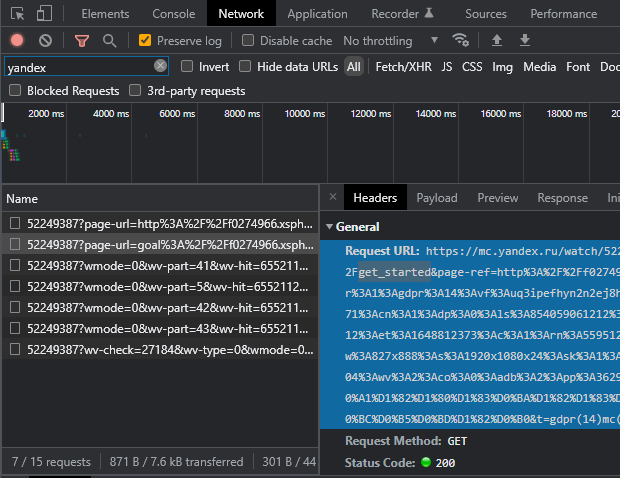
Task: Filter by CSS requests
Action: click(472, 66)
